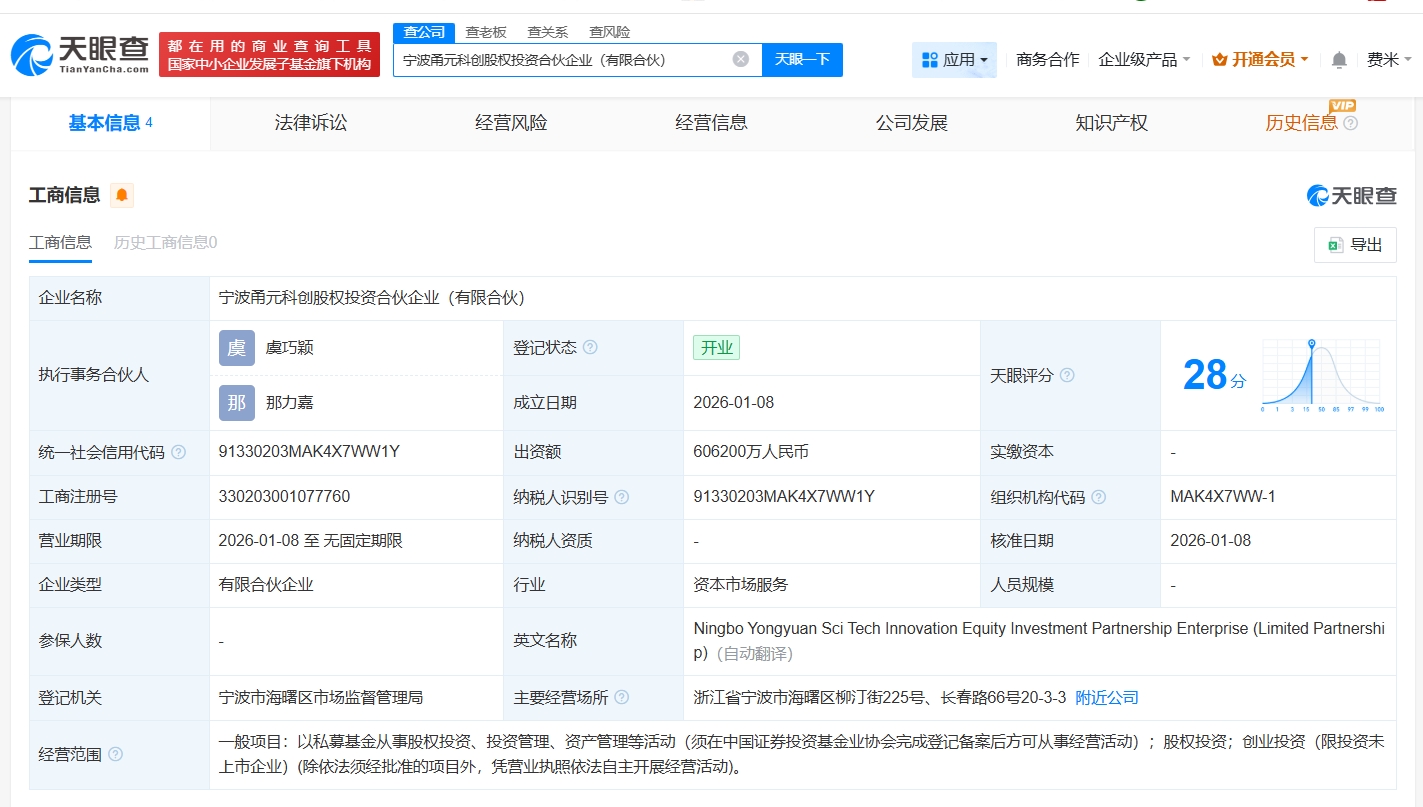Click help icon next to 天眼评分
Image resolution: width=1423 pixels, height=807 pixels.
click(x=1067, y=376)
